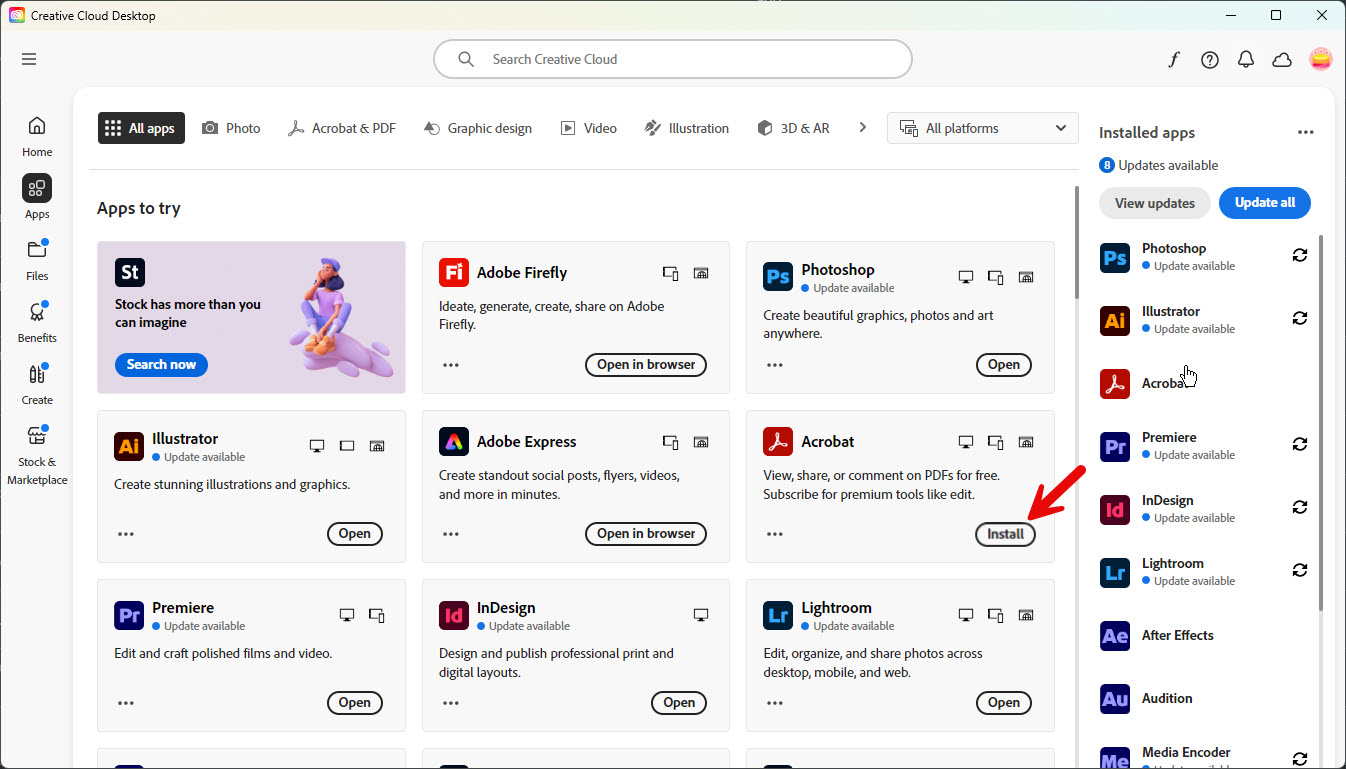Open Photoshop from its card
The image size is (1346, 769).
coord(1004,364)
